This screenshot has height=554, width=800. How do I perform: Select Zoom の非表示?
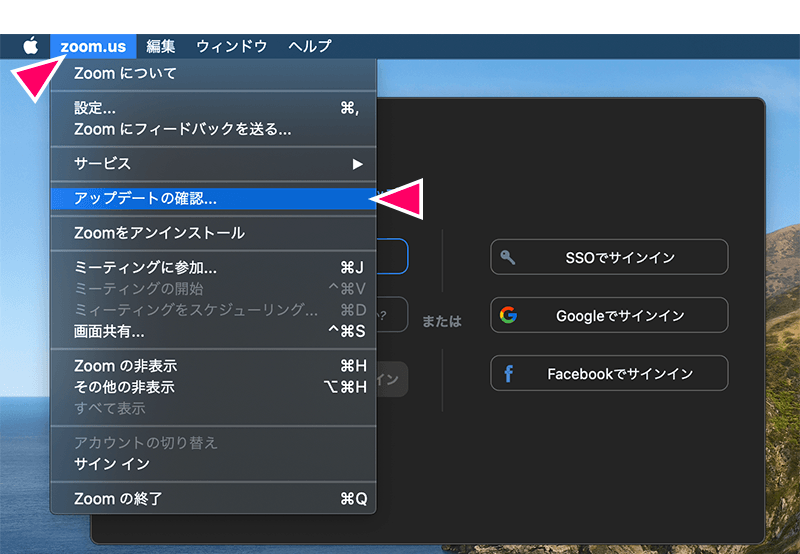(213, 366)
